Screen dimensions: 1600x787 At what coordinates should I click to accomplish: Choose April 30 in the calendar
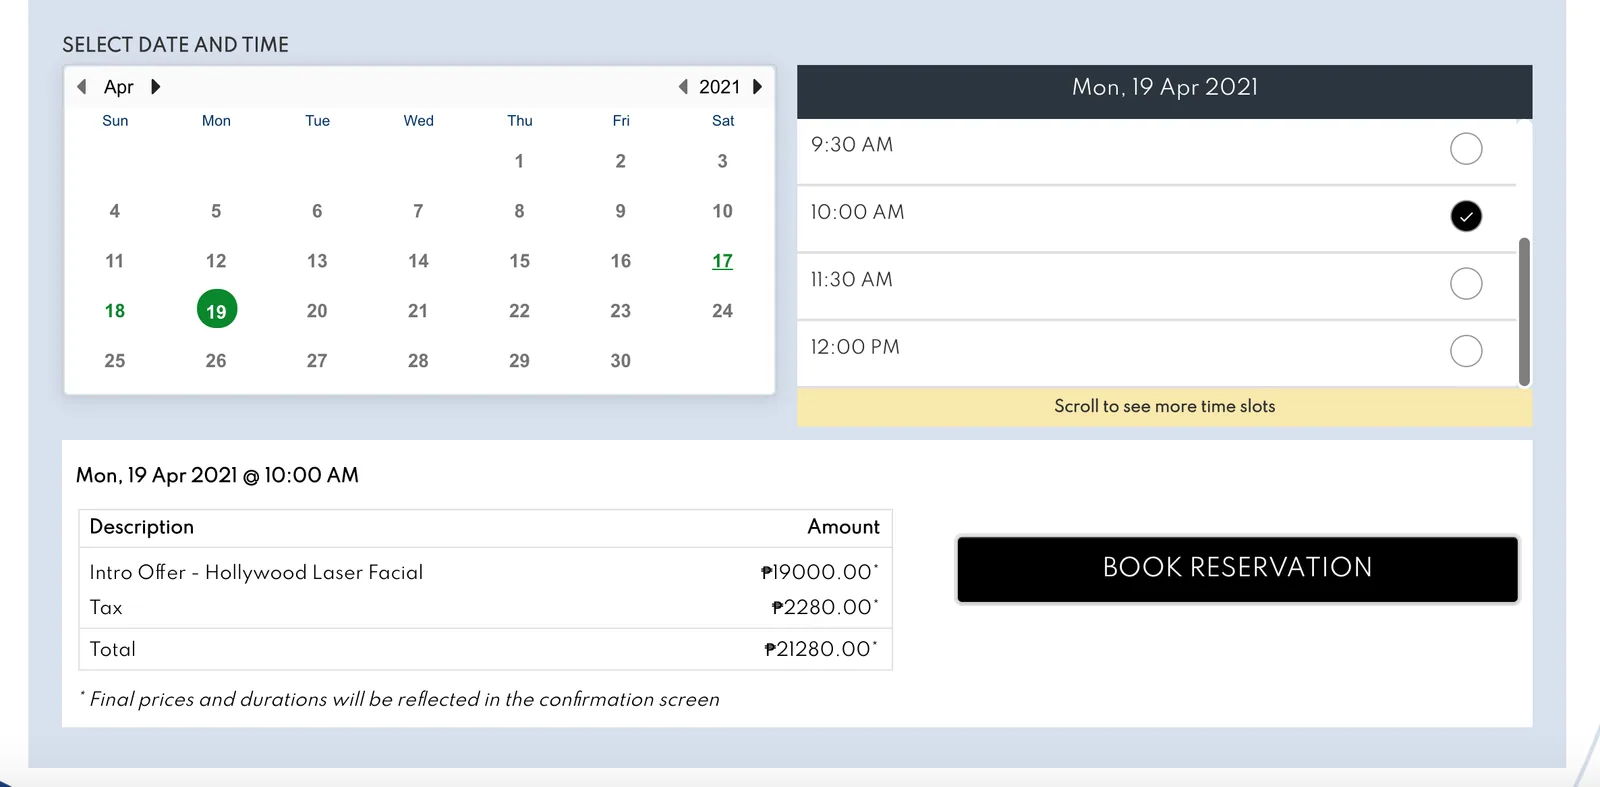pyautogui.click(x=621, y=361)
